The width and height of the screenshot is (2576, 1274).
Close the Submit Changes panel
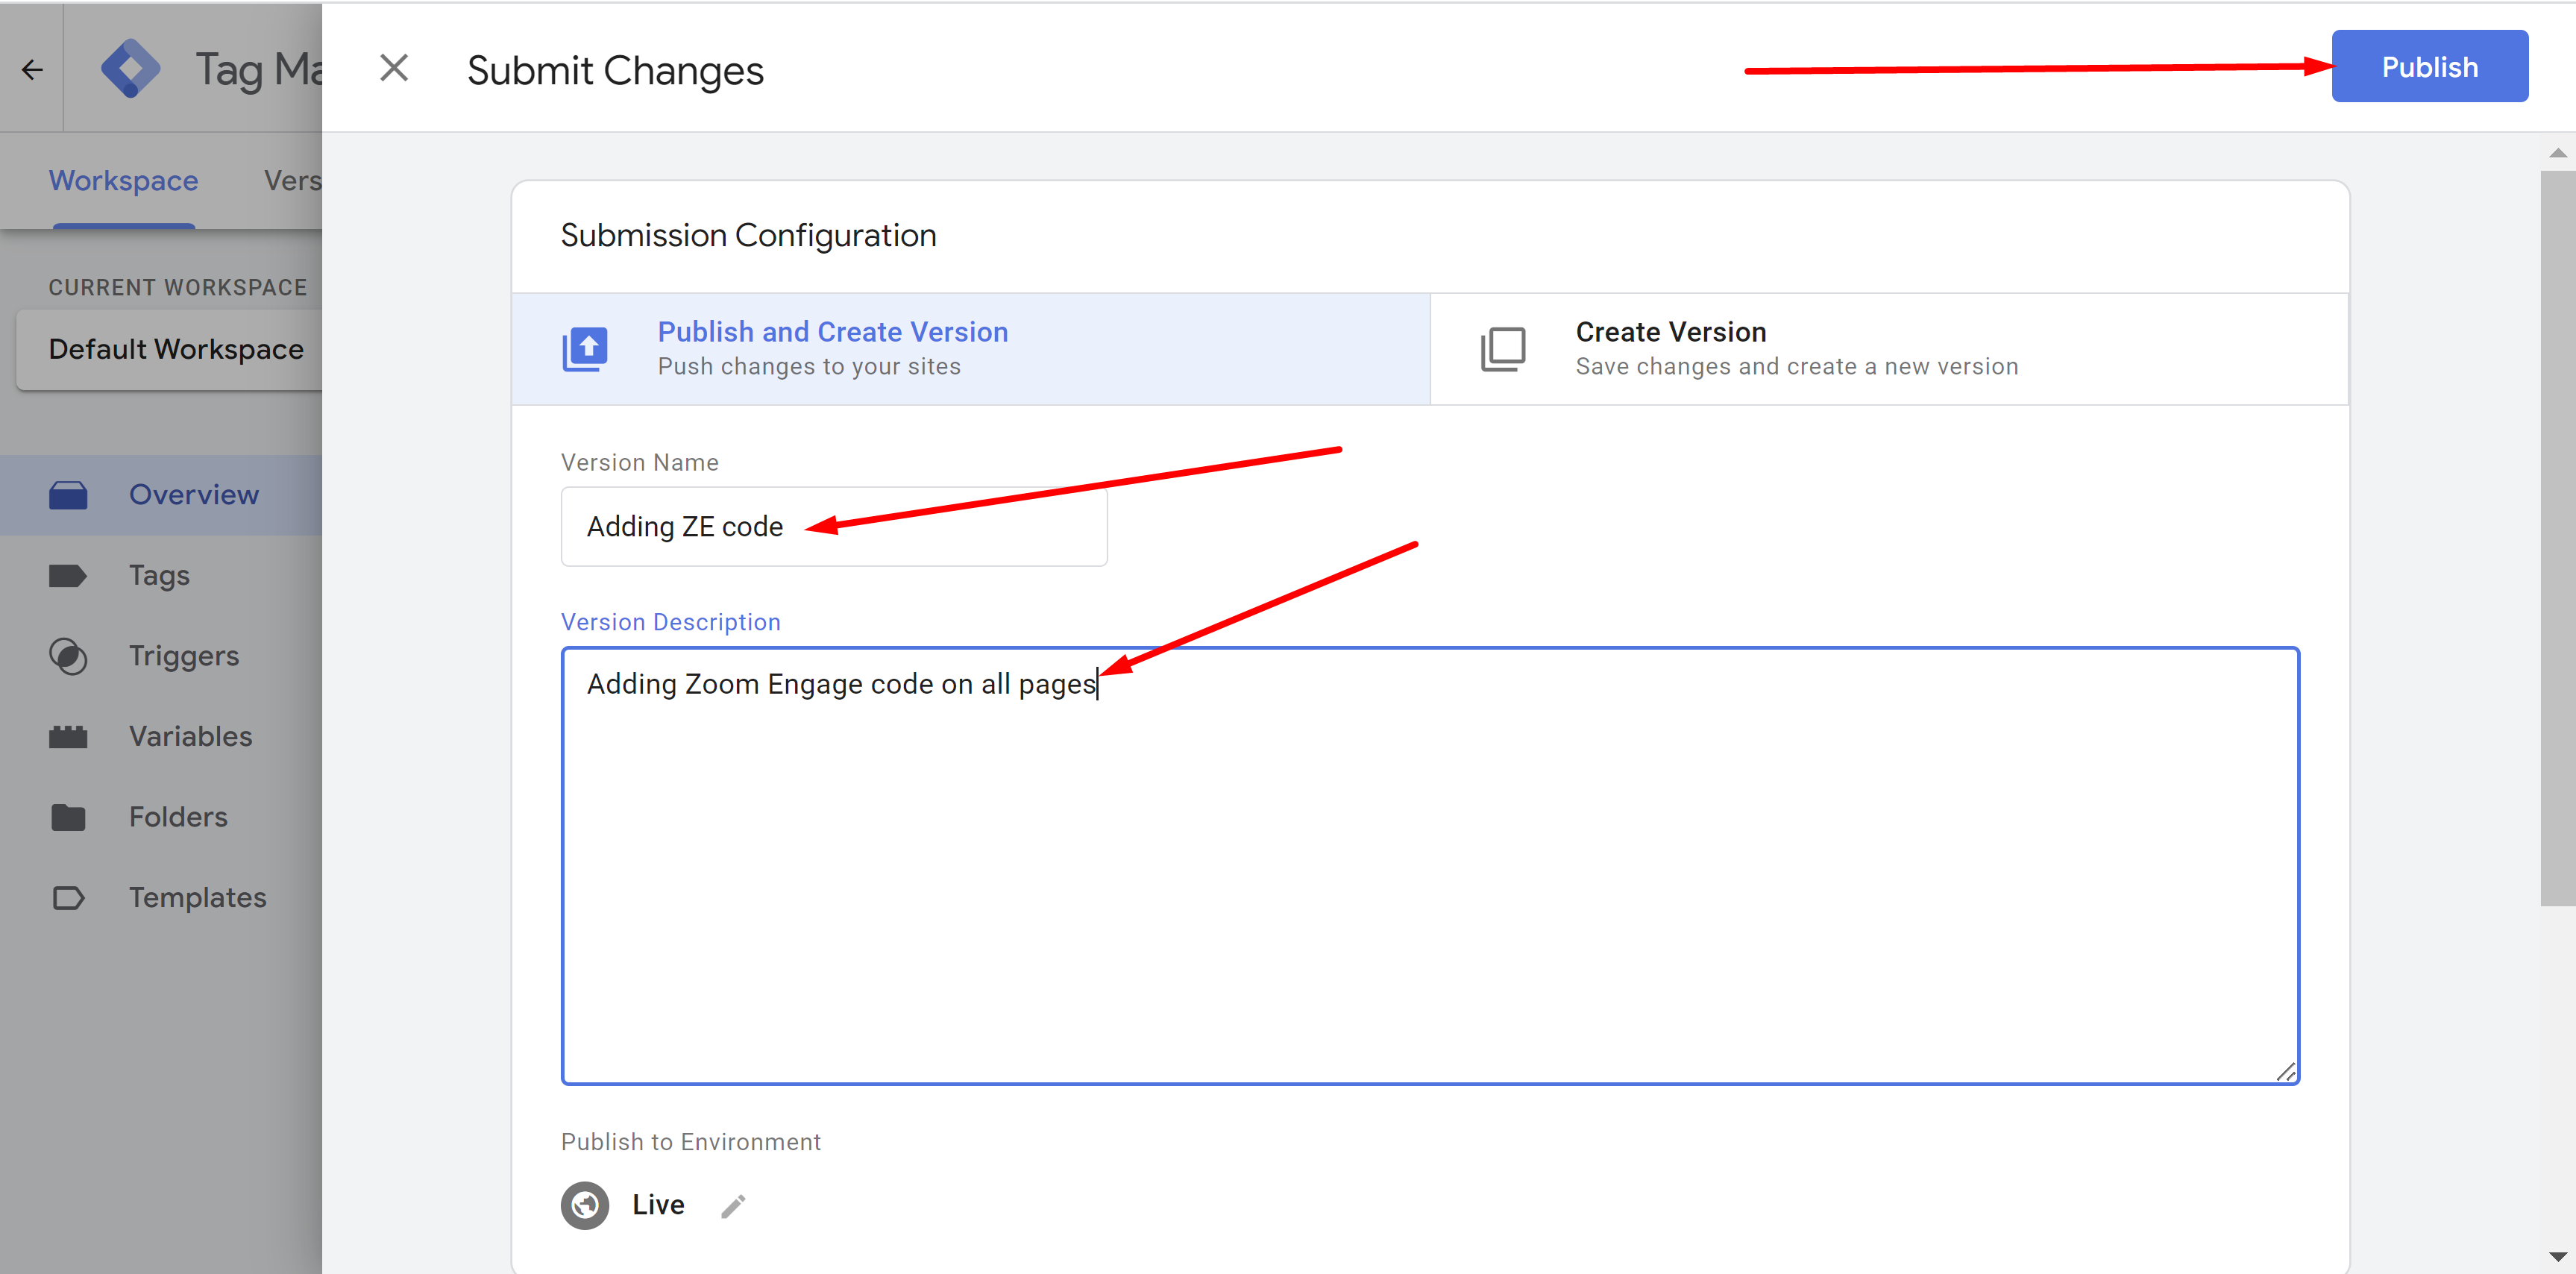[394, 68]
